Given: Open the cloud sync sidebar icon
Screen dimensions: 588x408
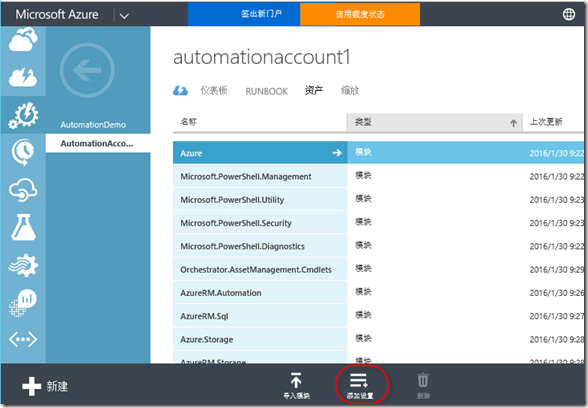Looking at the screenshot, I should pos(23,190).
